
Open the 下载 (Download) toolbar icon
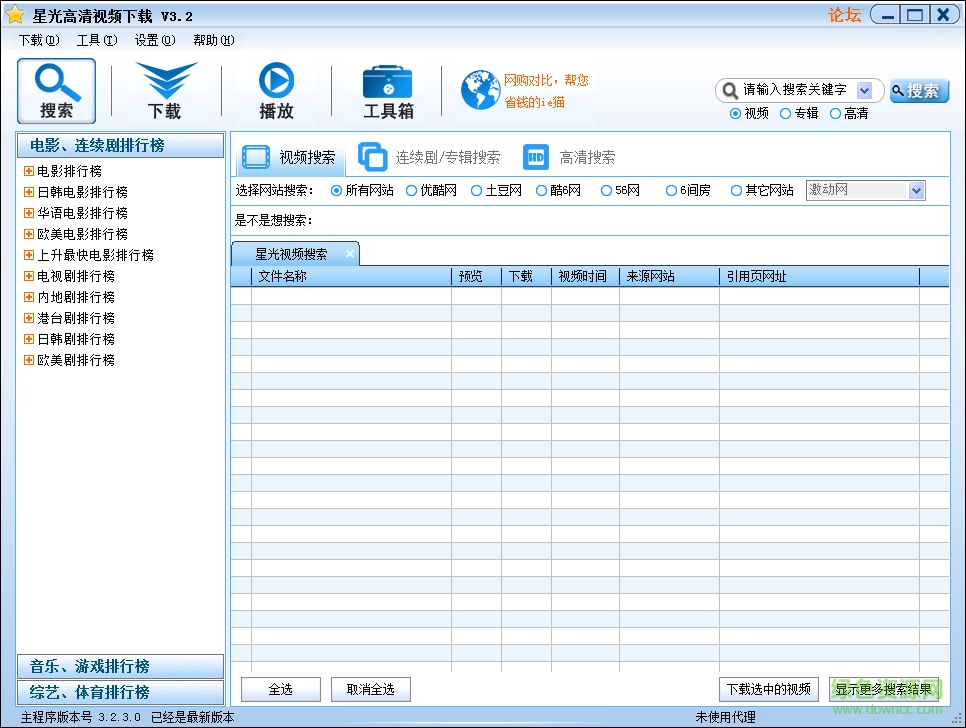click(x=165, y=90)
